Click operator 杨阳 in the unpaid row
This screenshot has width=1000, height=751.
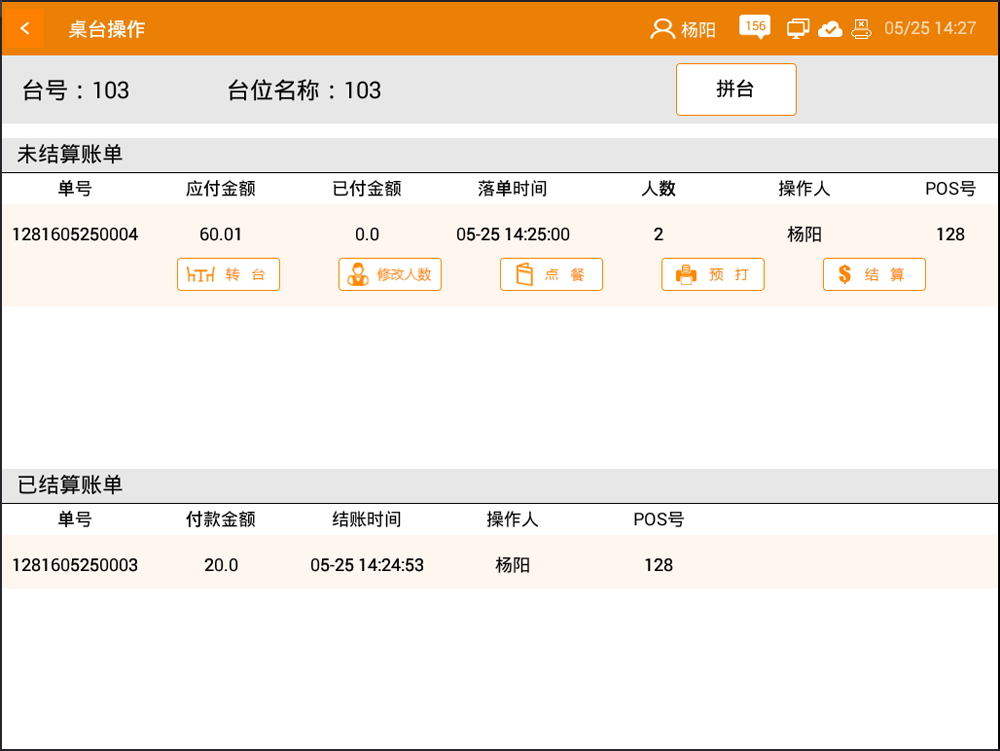[x=804, y=235]
